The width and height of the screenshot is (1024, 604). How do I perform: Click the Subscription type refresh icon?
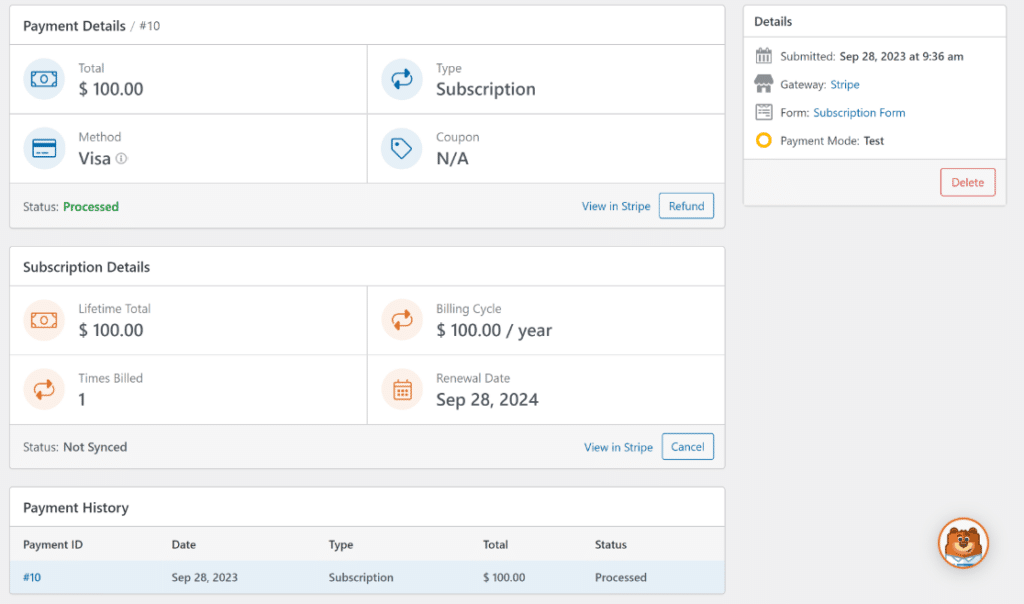tap(400, 79)
